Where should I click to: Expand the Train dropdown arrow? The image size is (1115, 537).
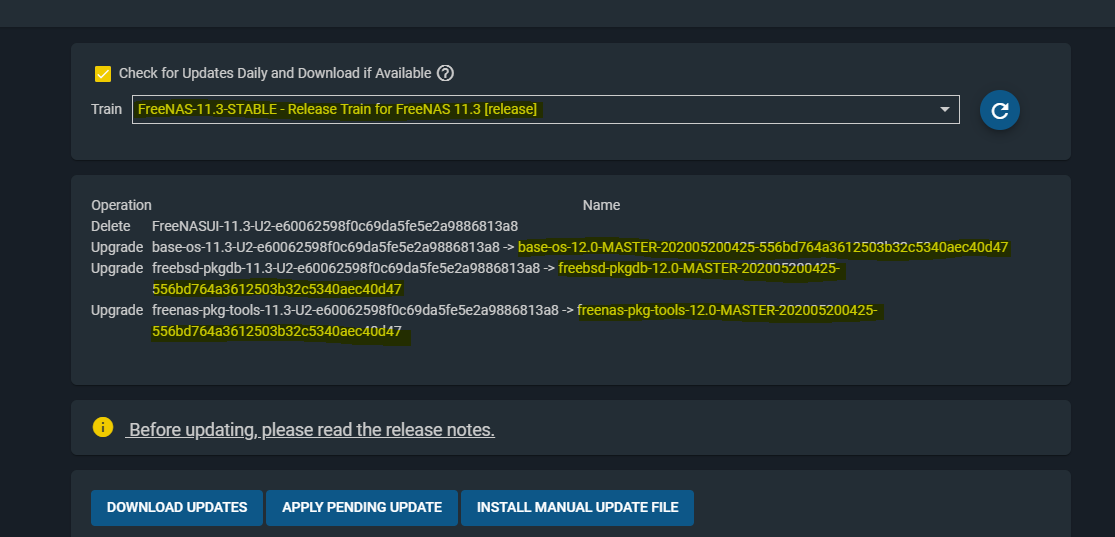(x=945, y=110)
